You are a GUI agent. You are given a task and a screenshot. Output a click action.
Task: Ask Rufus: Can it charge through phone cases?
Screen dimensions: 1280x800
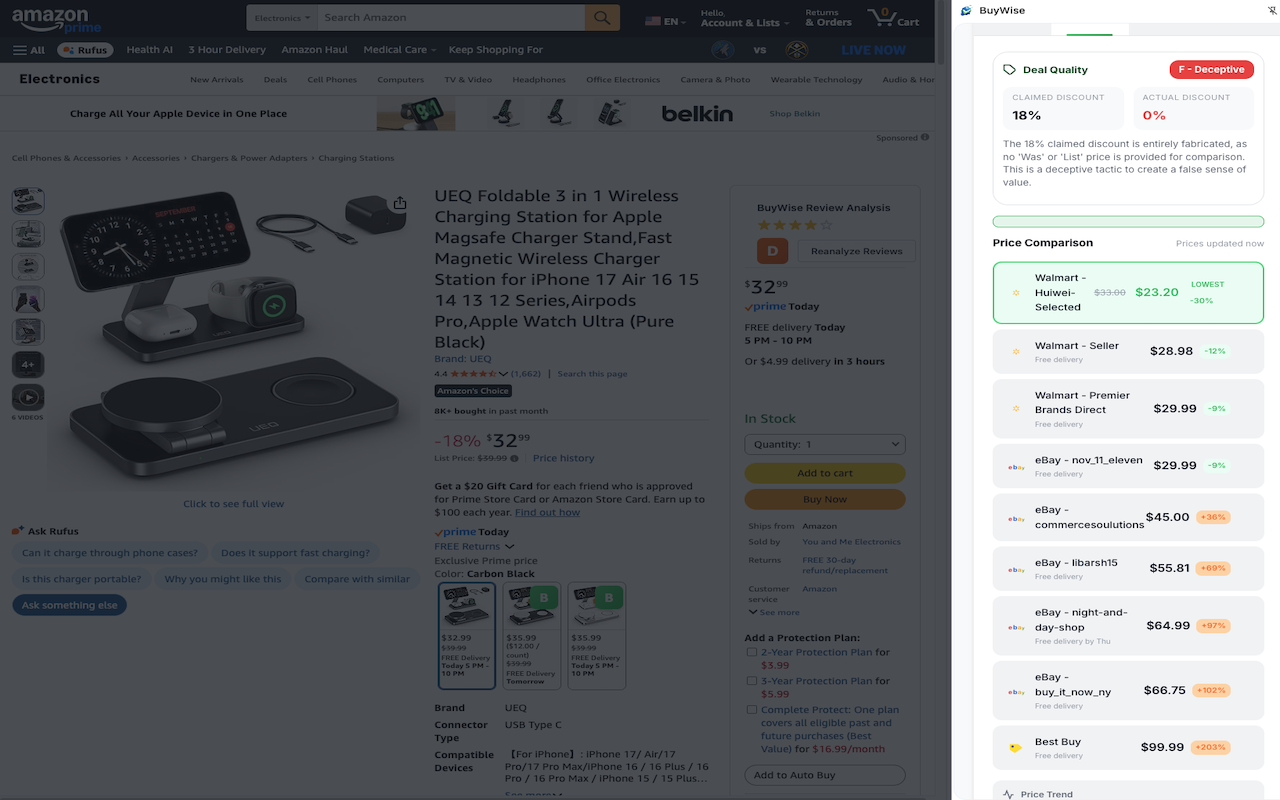point(110,553)
